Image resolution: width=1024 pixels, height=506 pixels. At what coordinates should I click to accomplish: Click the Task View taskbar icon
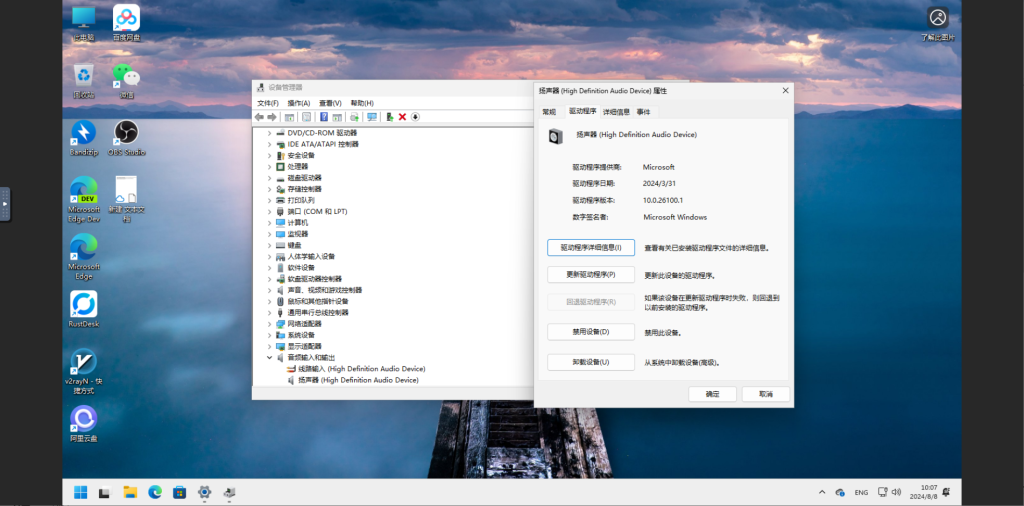click(105, 492)
